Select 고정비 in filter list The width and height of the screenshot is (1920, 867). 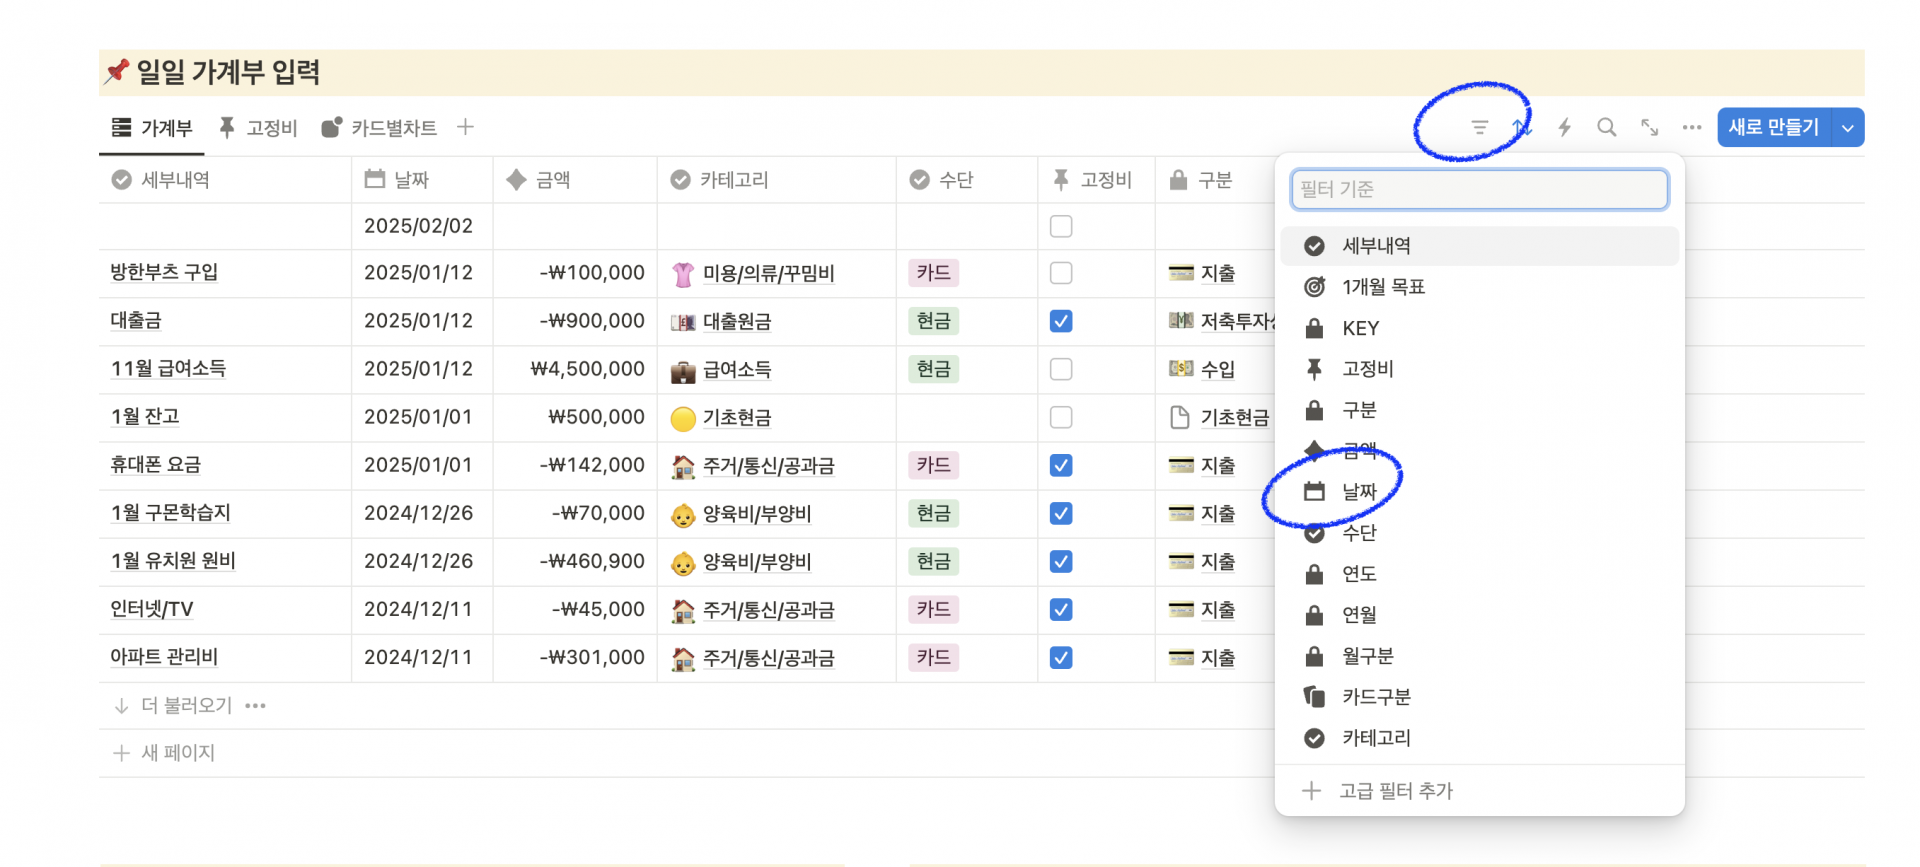1479,369
